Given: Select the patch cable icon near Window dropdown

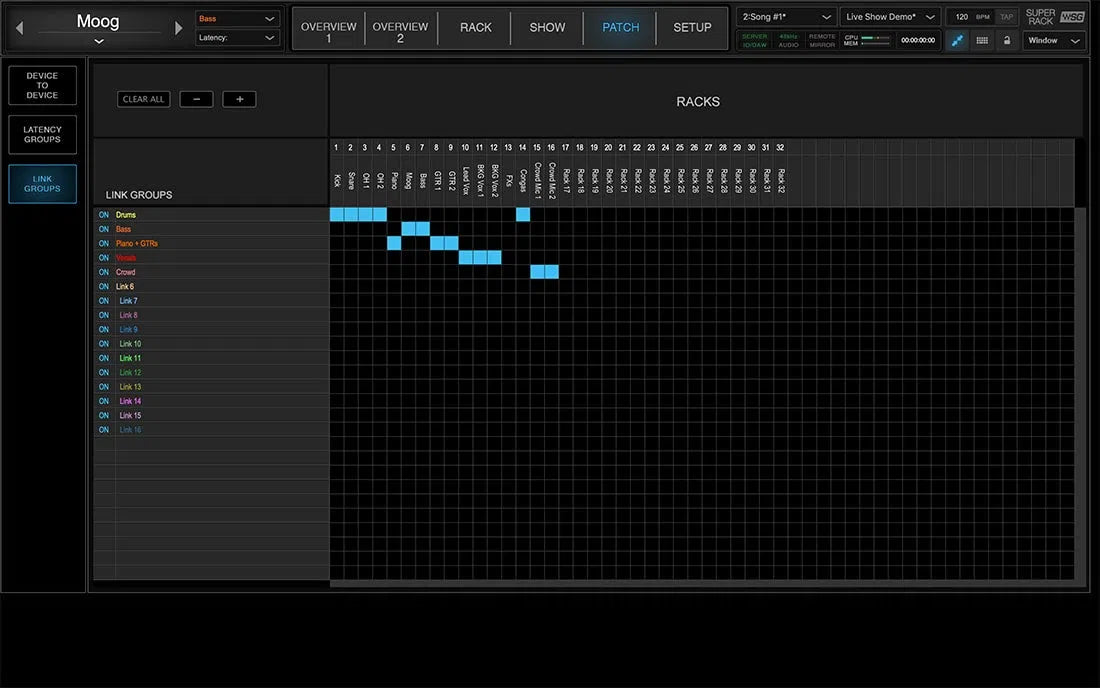Looking at the screenshot, I should click(955, 40).
